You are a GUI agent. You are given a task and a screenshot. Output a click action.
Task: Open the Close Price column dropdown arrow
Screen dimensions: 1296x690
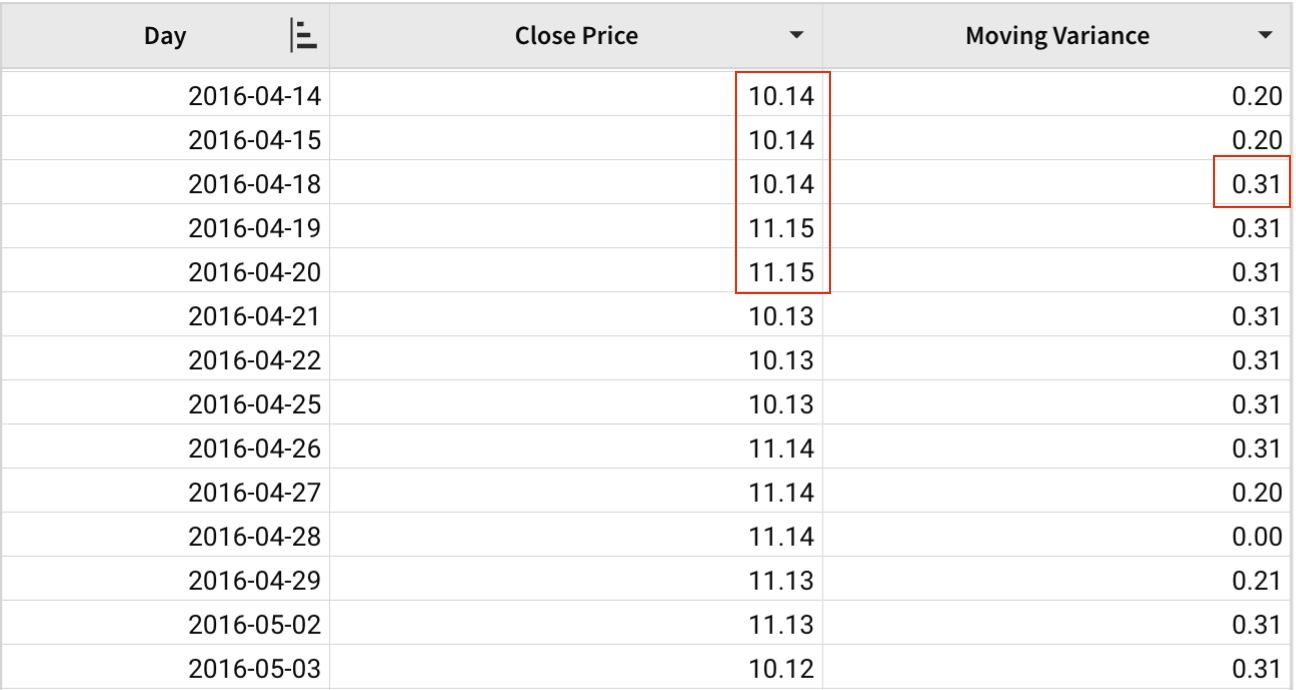796,37
